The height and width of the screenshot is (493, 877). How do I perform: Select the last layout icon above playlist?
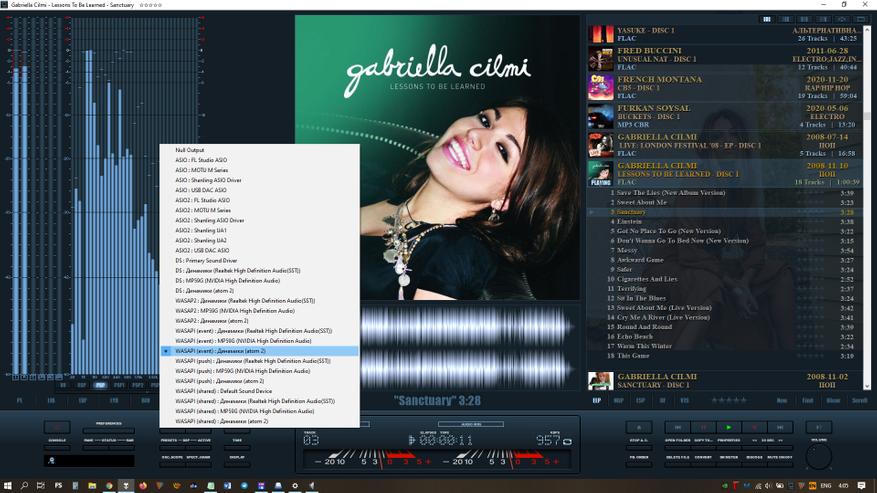[861, 19]
